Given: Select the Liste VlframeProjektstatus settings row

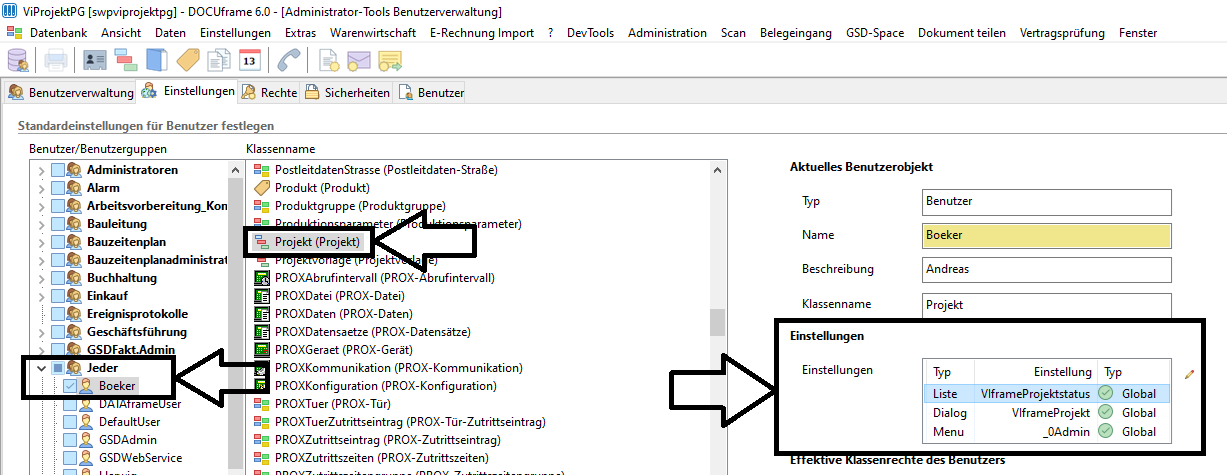Looking at the screenshot, I should 1045,393.
